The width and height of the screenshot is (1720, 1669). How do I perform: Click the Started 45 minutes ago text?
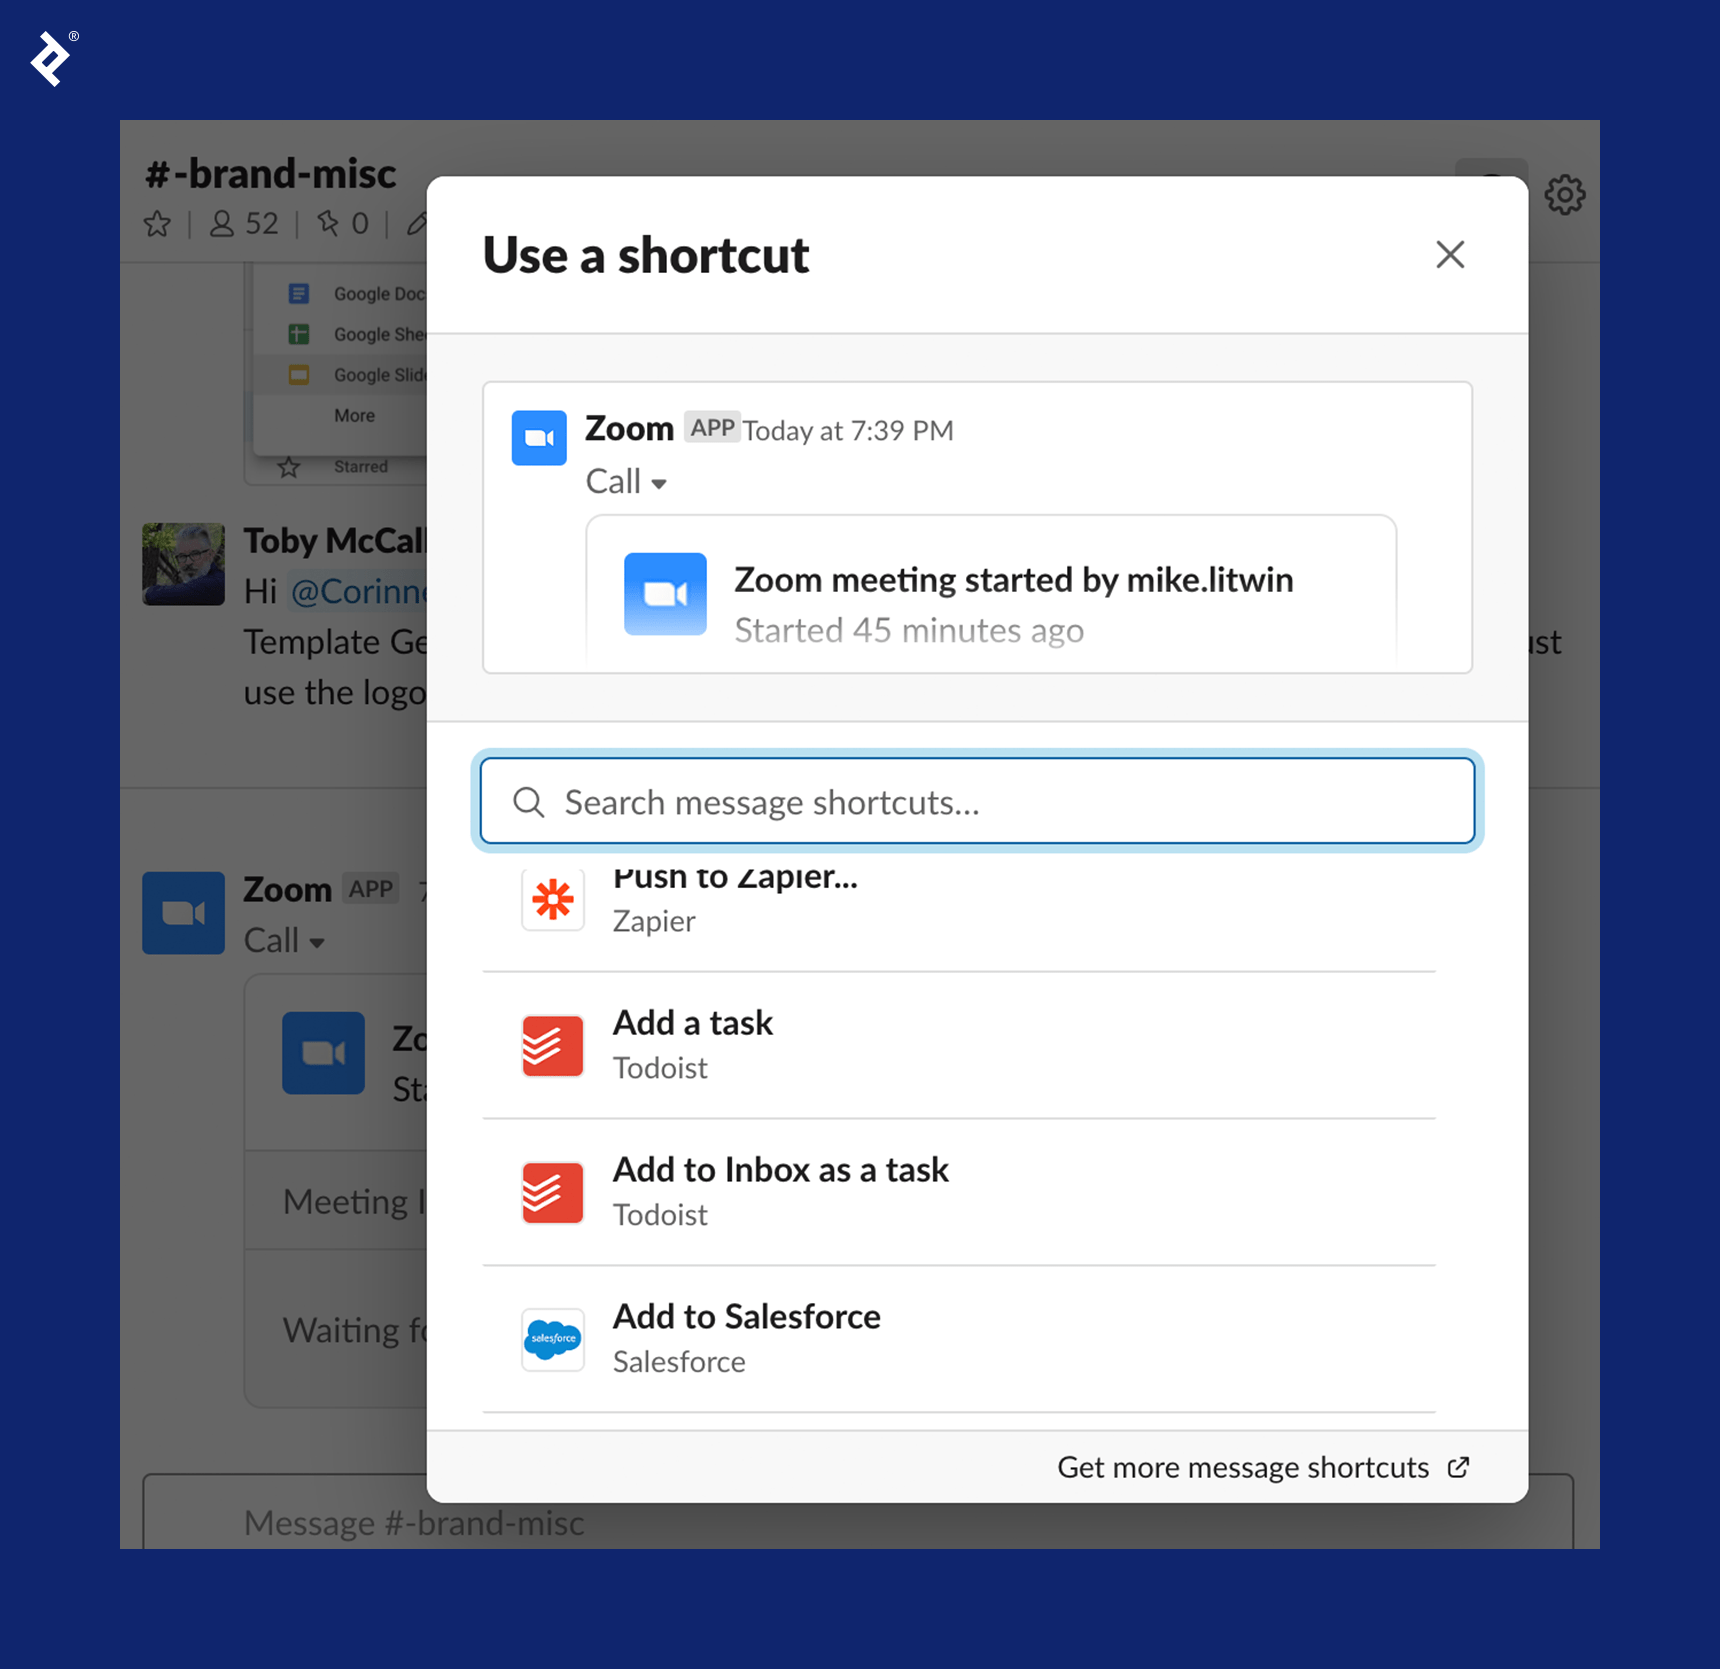point(909,631)
